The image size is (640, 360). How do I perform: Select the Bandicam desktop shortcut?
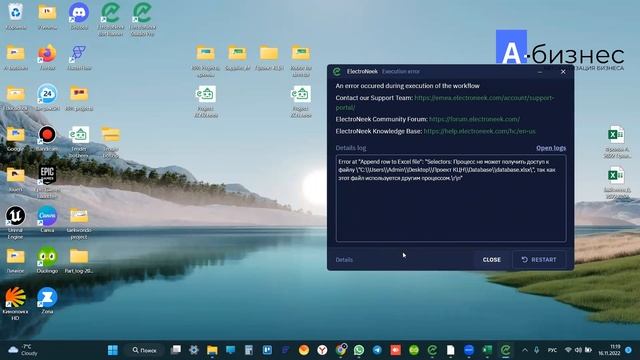(x=47, y=138)
